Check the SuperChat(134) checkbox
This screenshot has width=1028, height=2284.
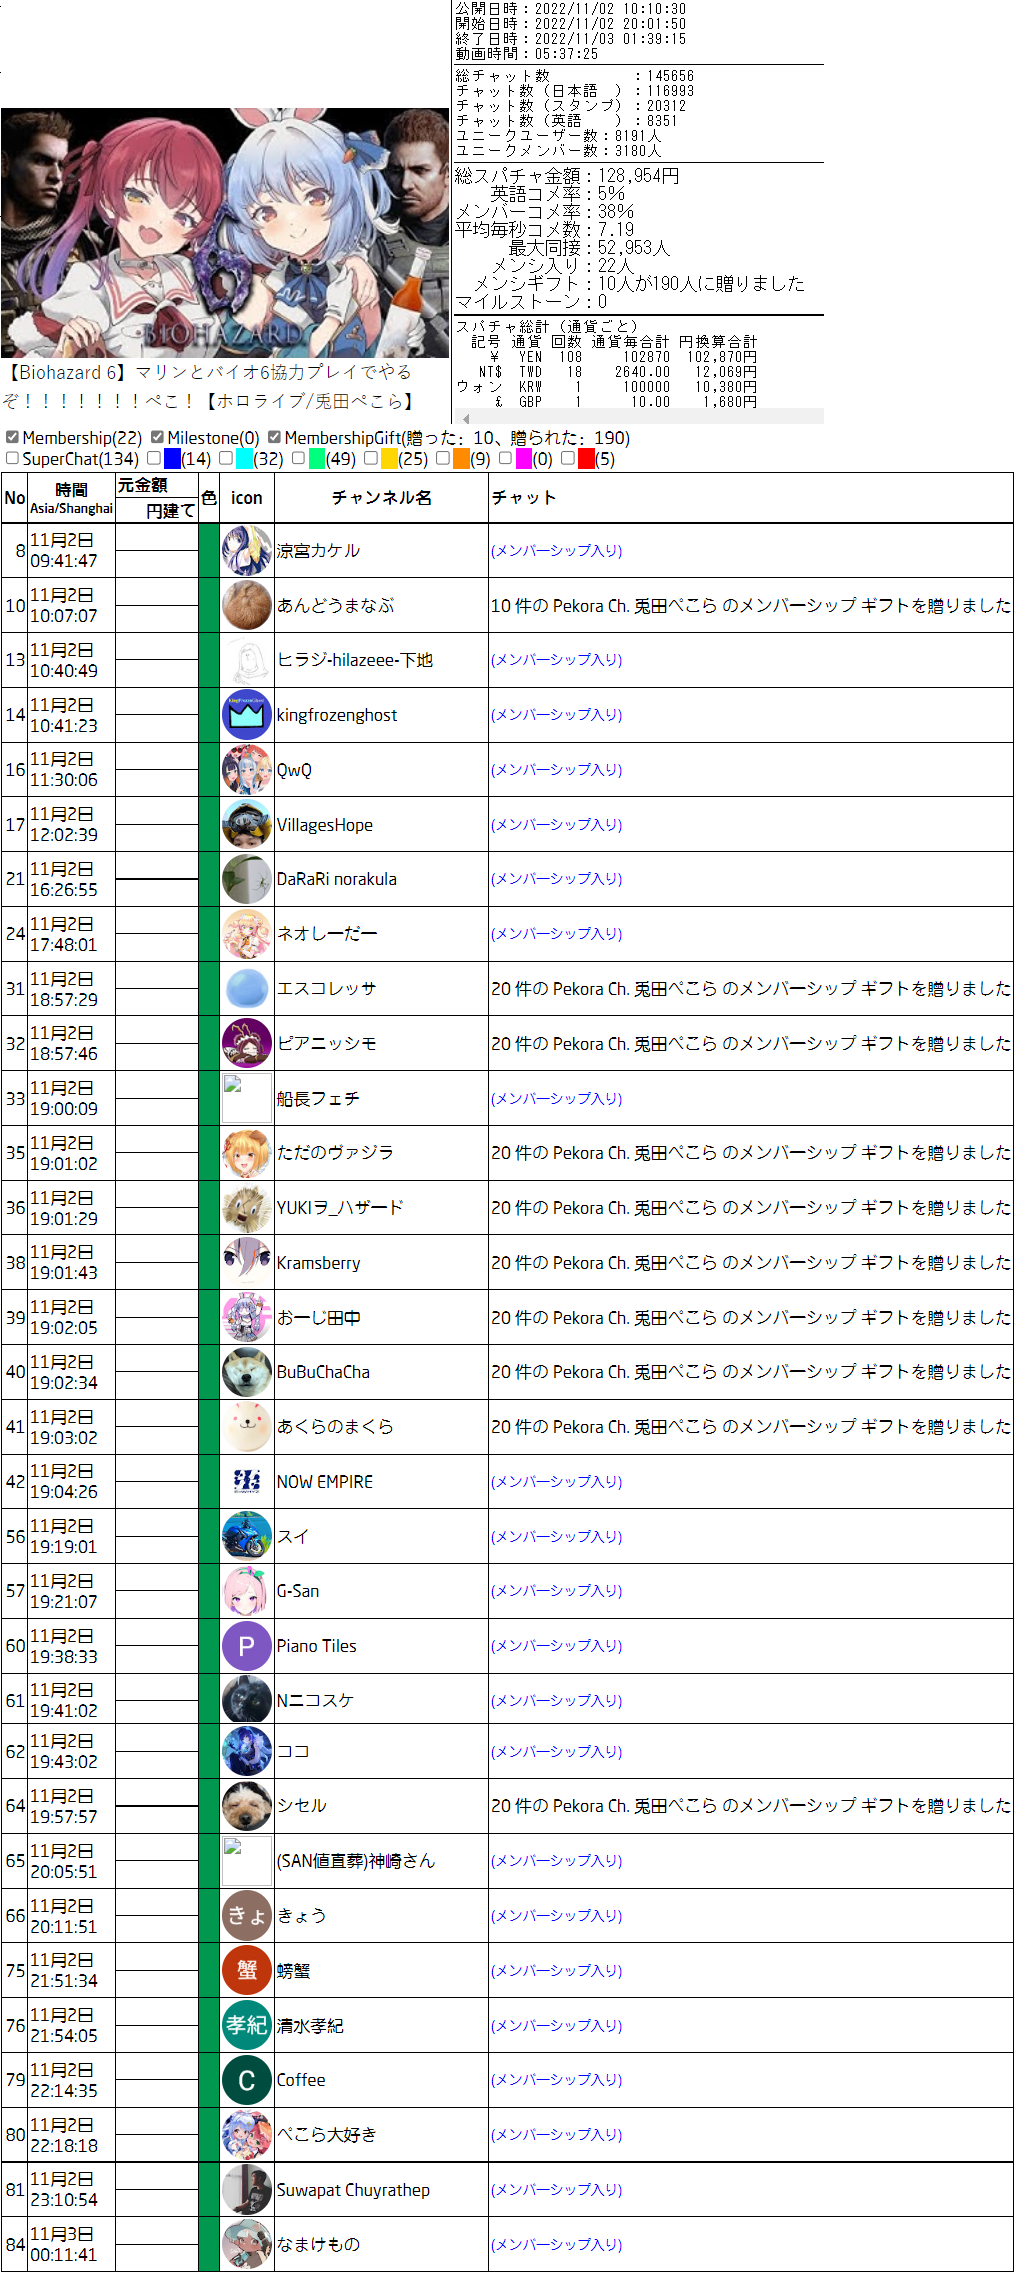tap(12, 458)
